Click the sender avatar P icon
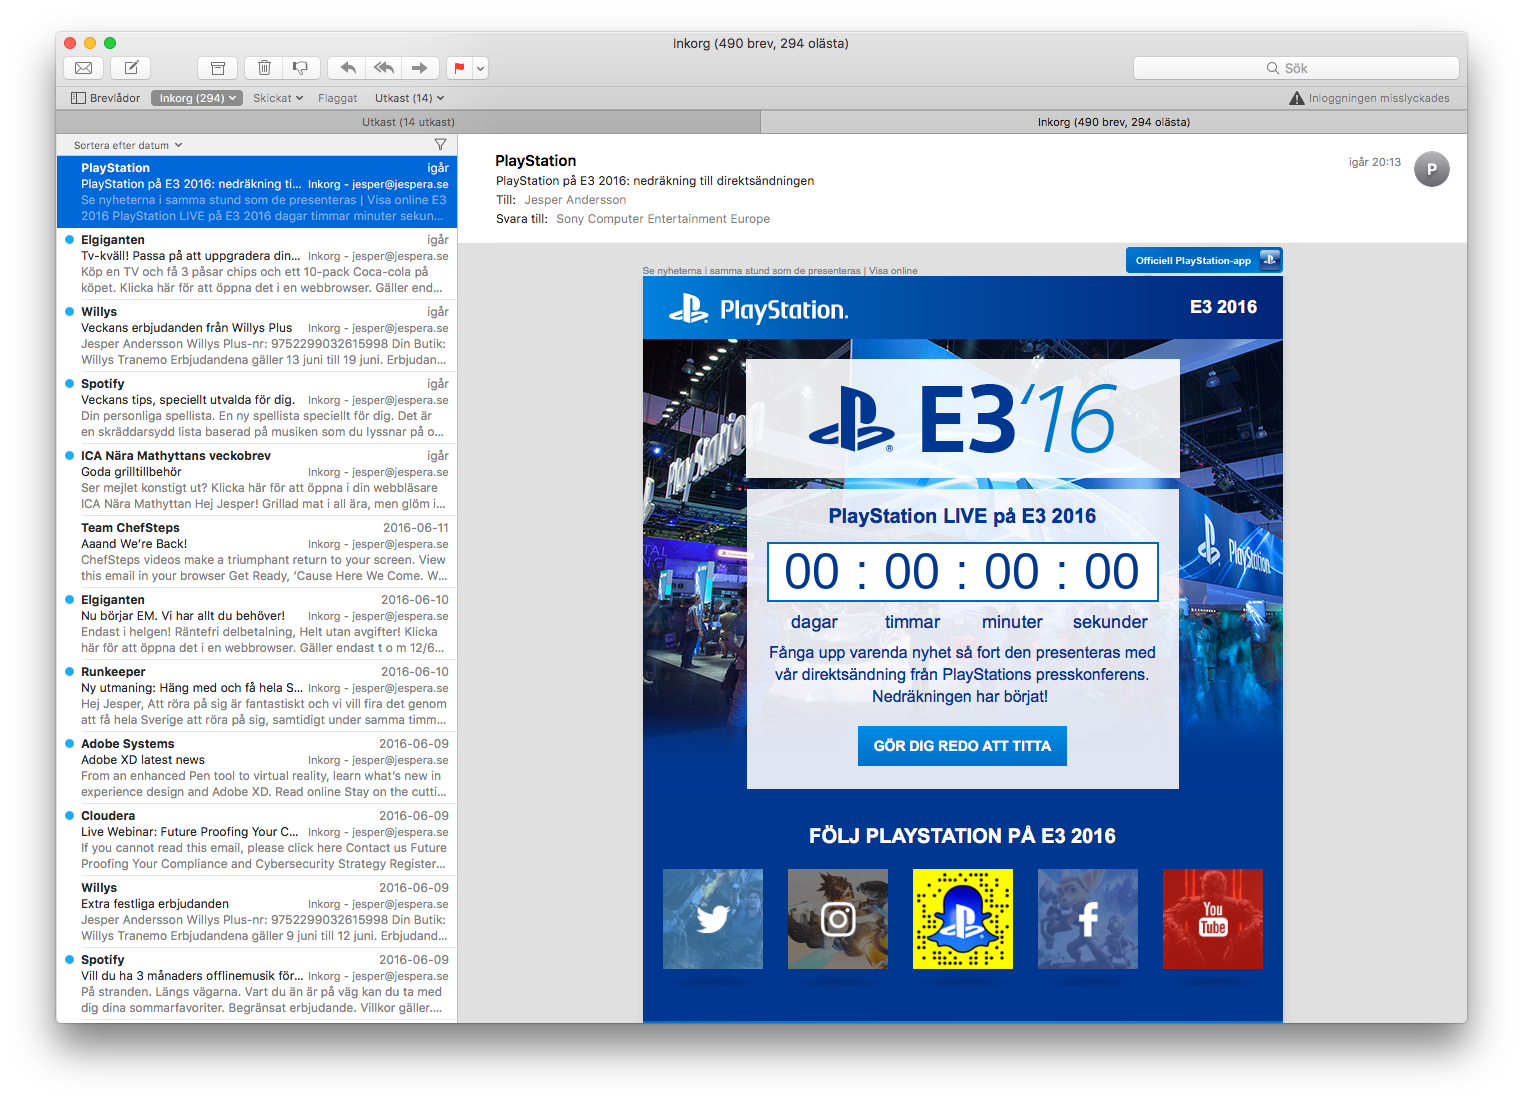This screenshot has width=1523, height=1103. (x=1432, y=169)
